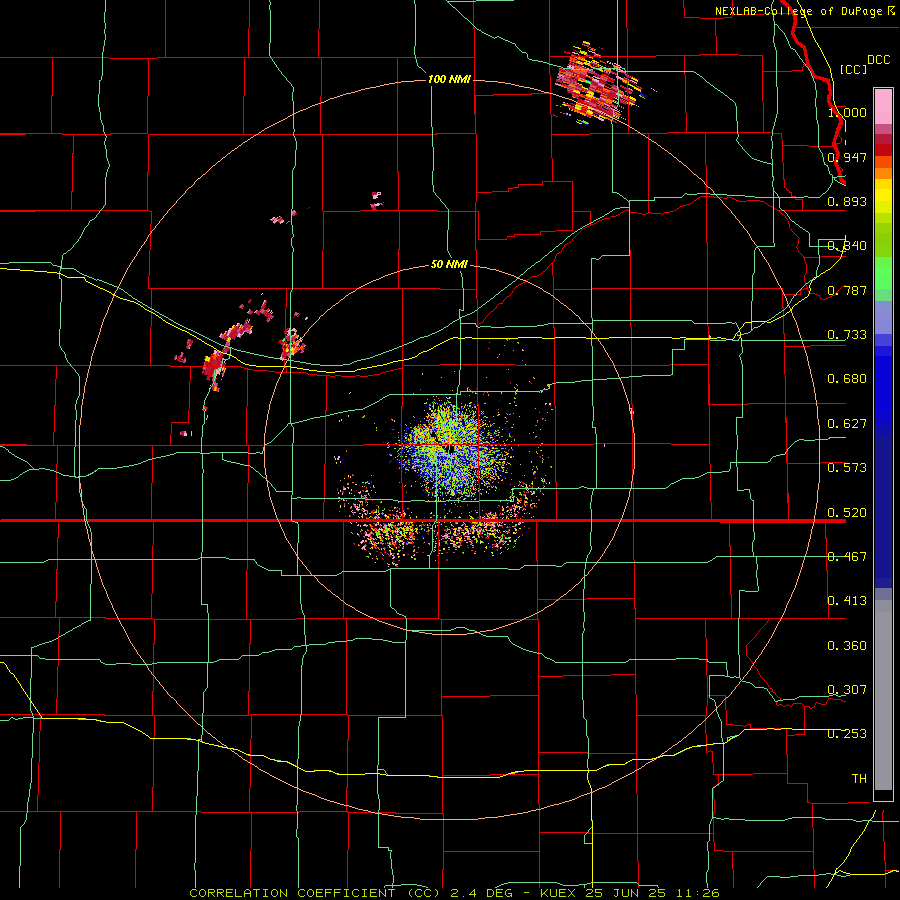Pick the bright green color-scale segment
Screen dimensions: 900x900
[883, 273]
